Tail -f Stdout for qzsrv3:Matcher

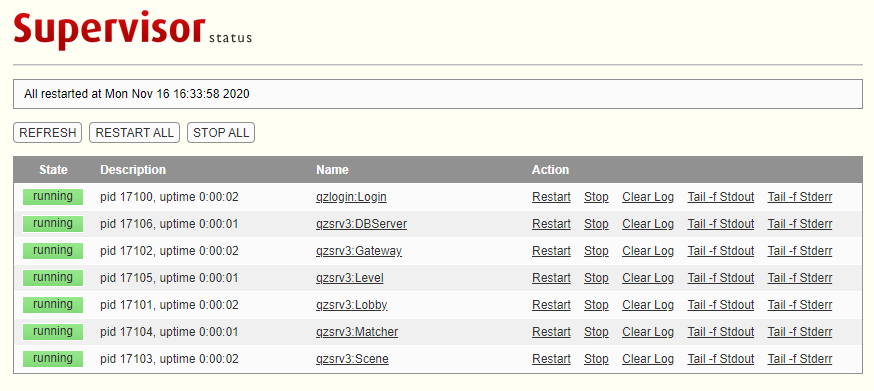(721, 332)
